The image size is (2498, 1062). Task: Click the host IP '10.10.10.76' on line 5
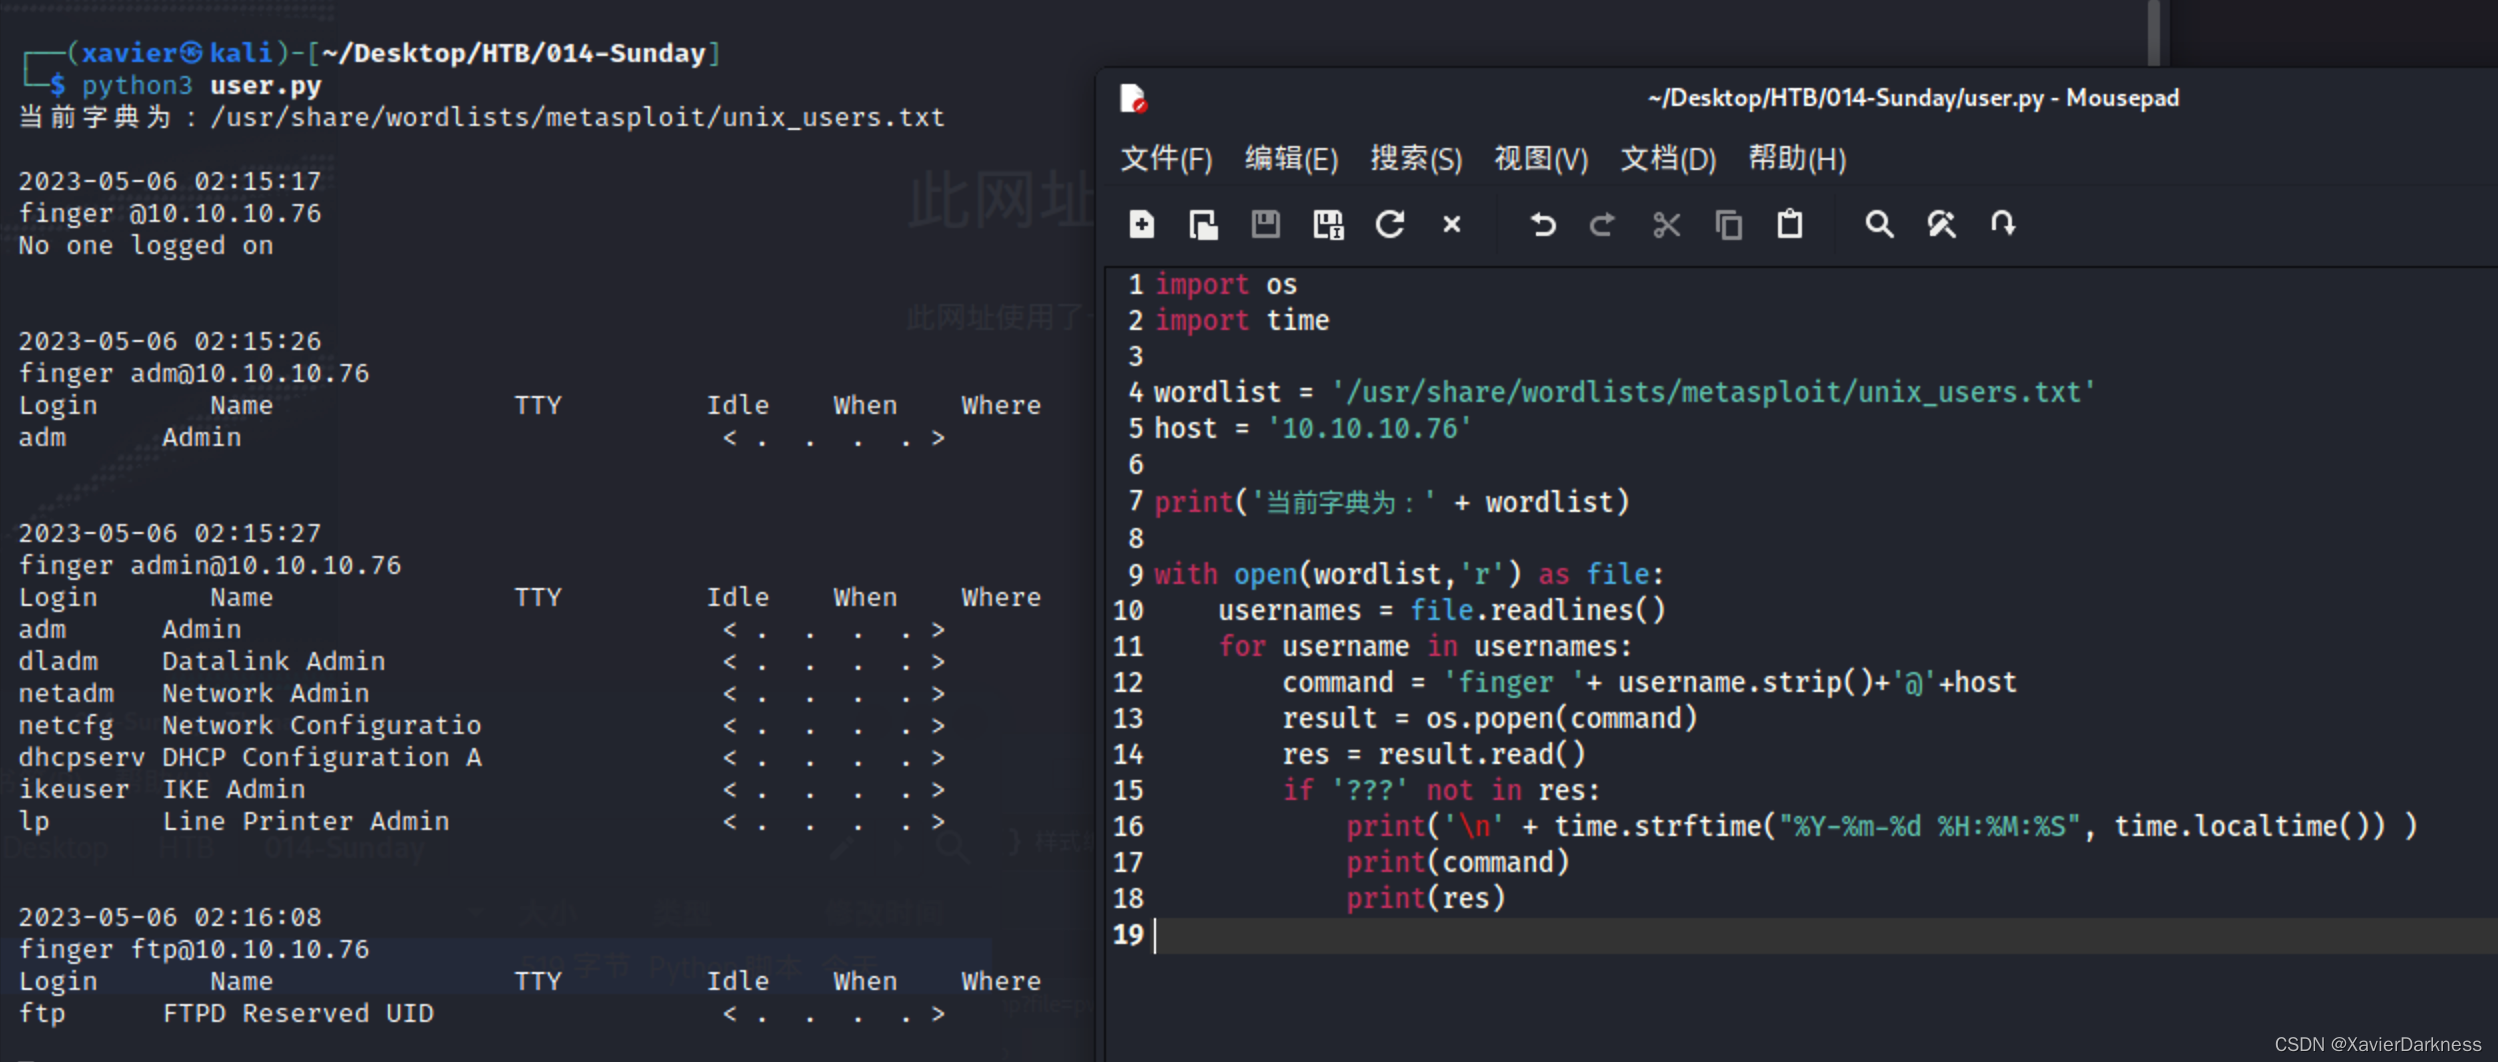pos(1369,429)
